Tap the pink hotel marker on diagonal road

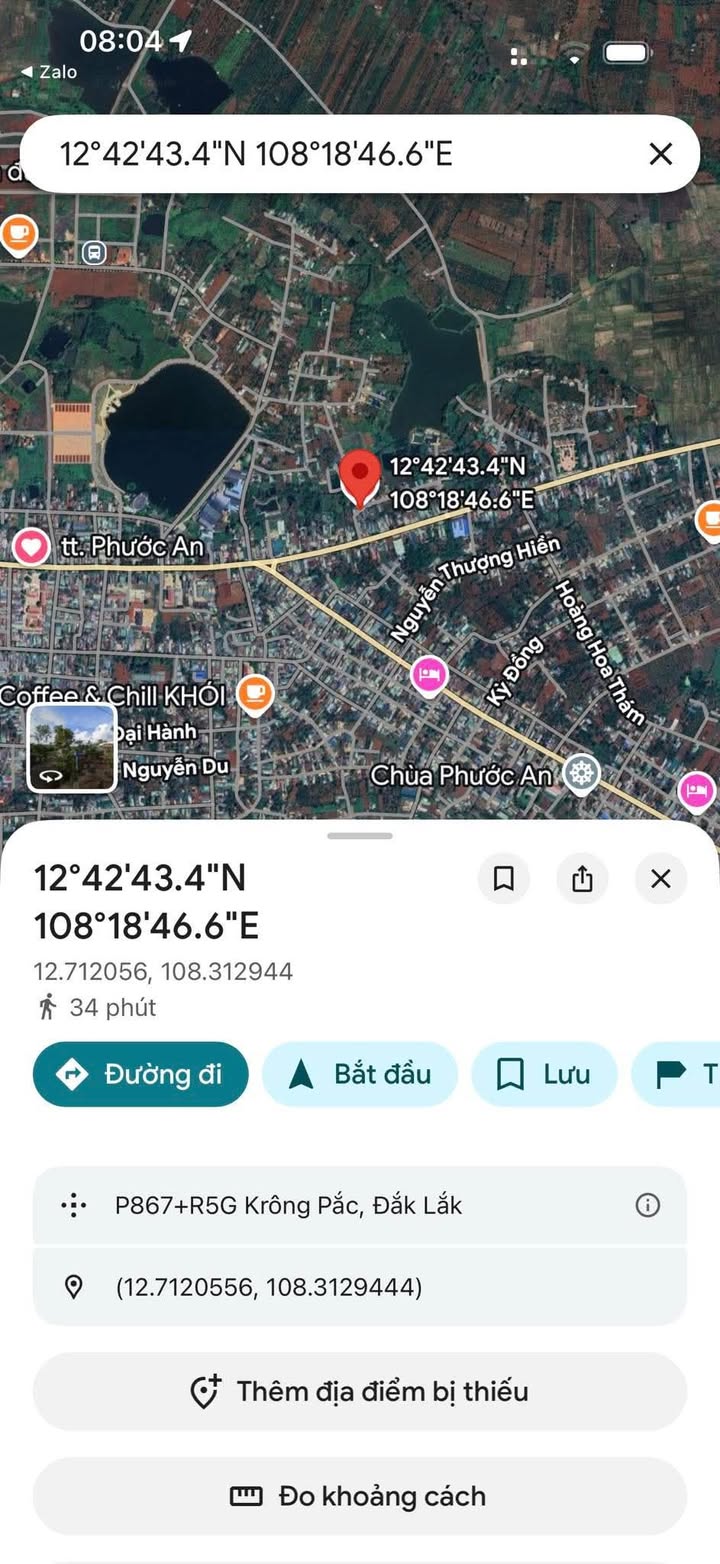tap(429, 675)
